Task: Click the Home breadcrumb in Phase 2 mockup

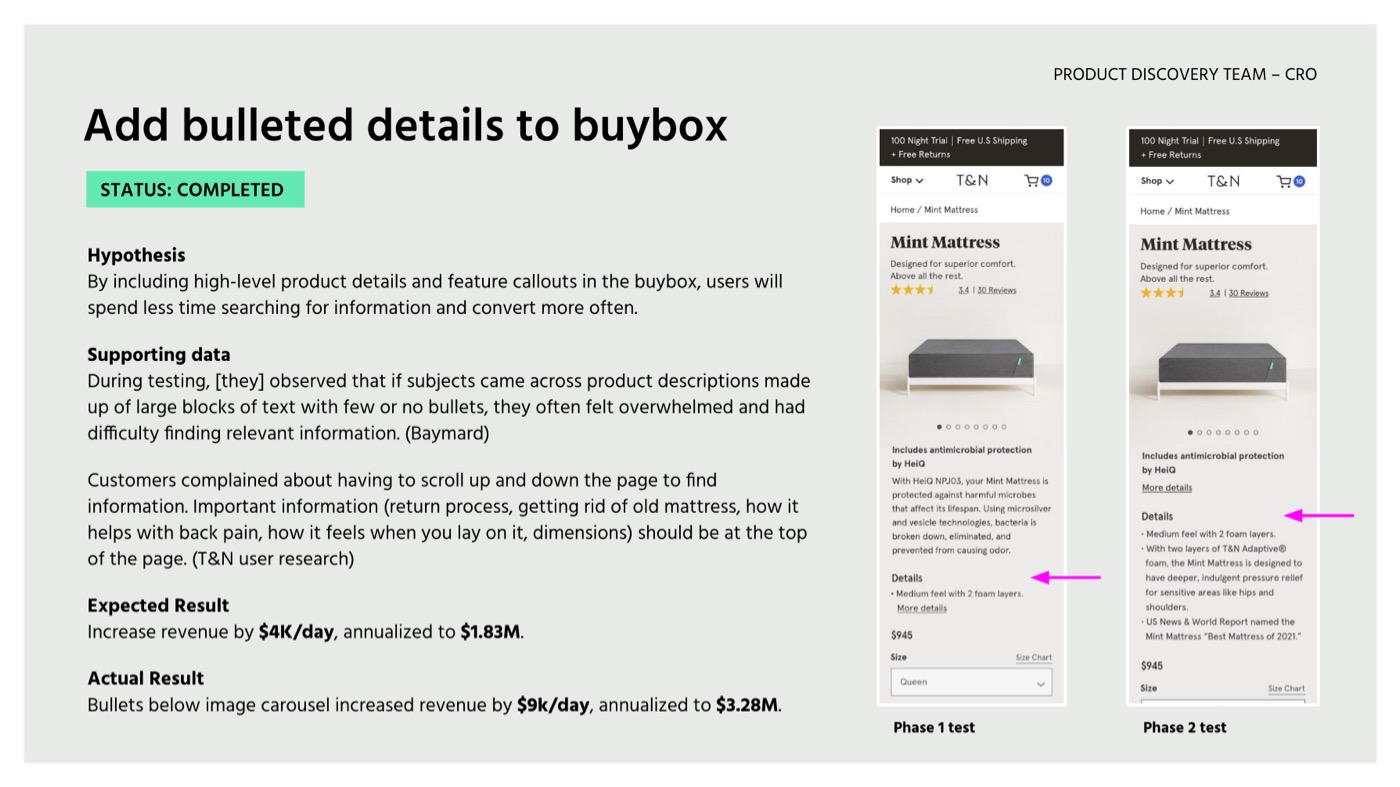Action: [1152, 212]
